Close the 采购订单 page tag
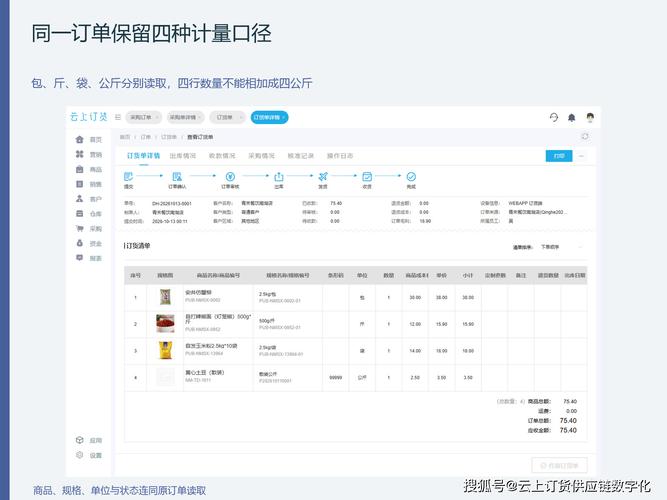 157,117
